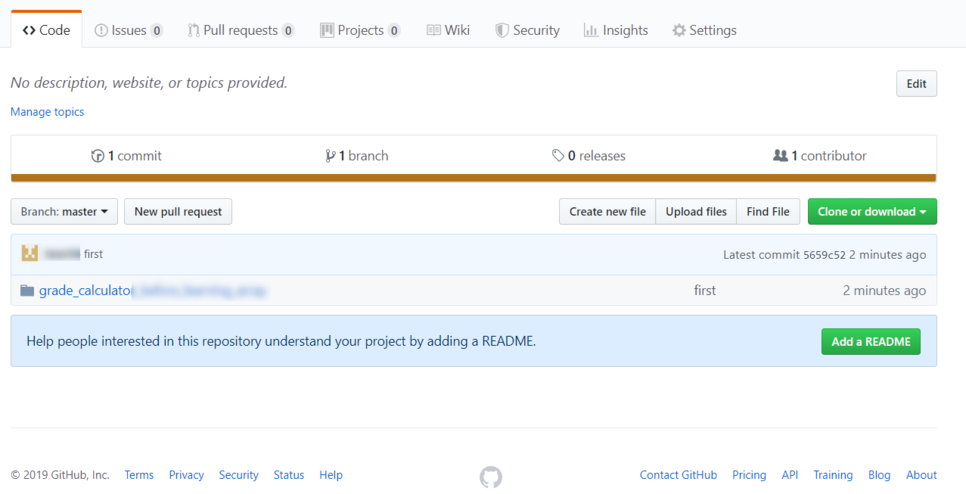The width and height of the screenshot is (966, 494).
Task: Open the Insights tab
Action: (x=615, y=30)
